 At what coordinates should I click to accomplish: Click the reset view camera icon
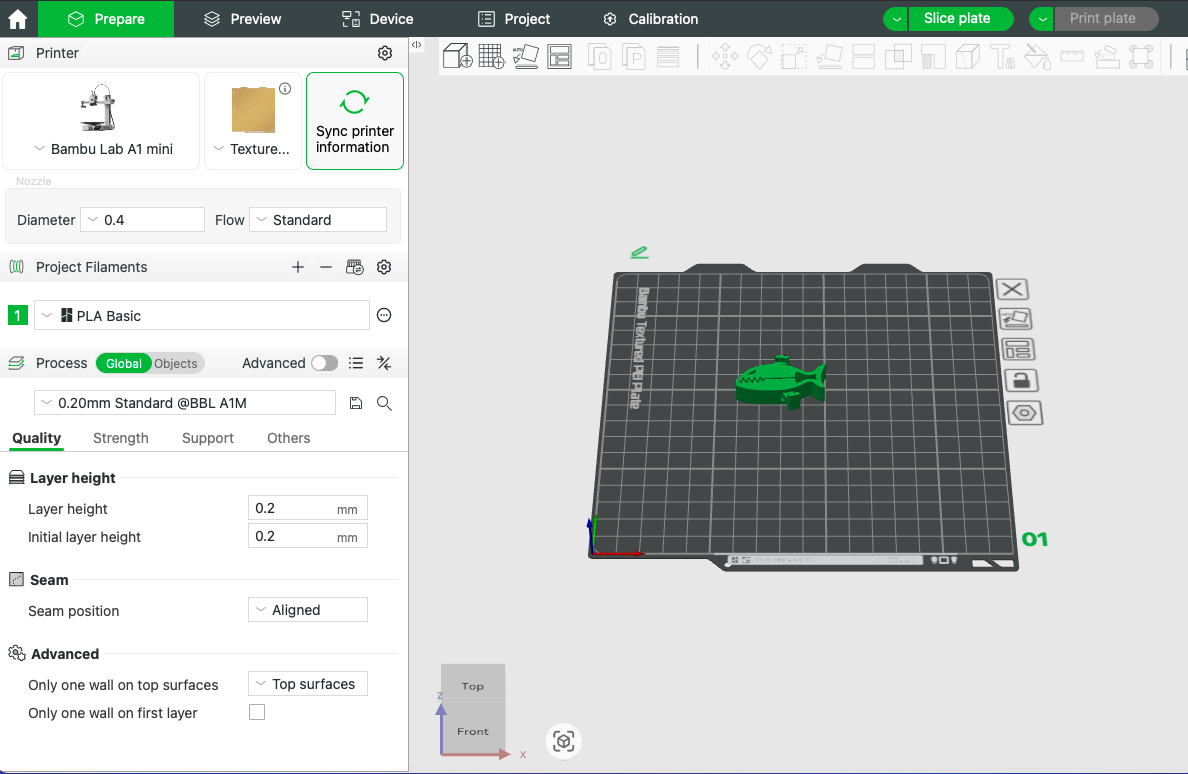pyautogui.click(x=563, y=741)
